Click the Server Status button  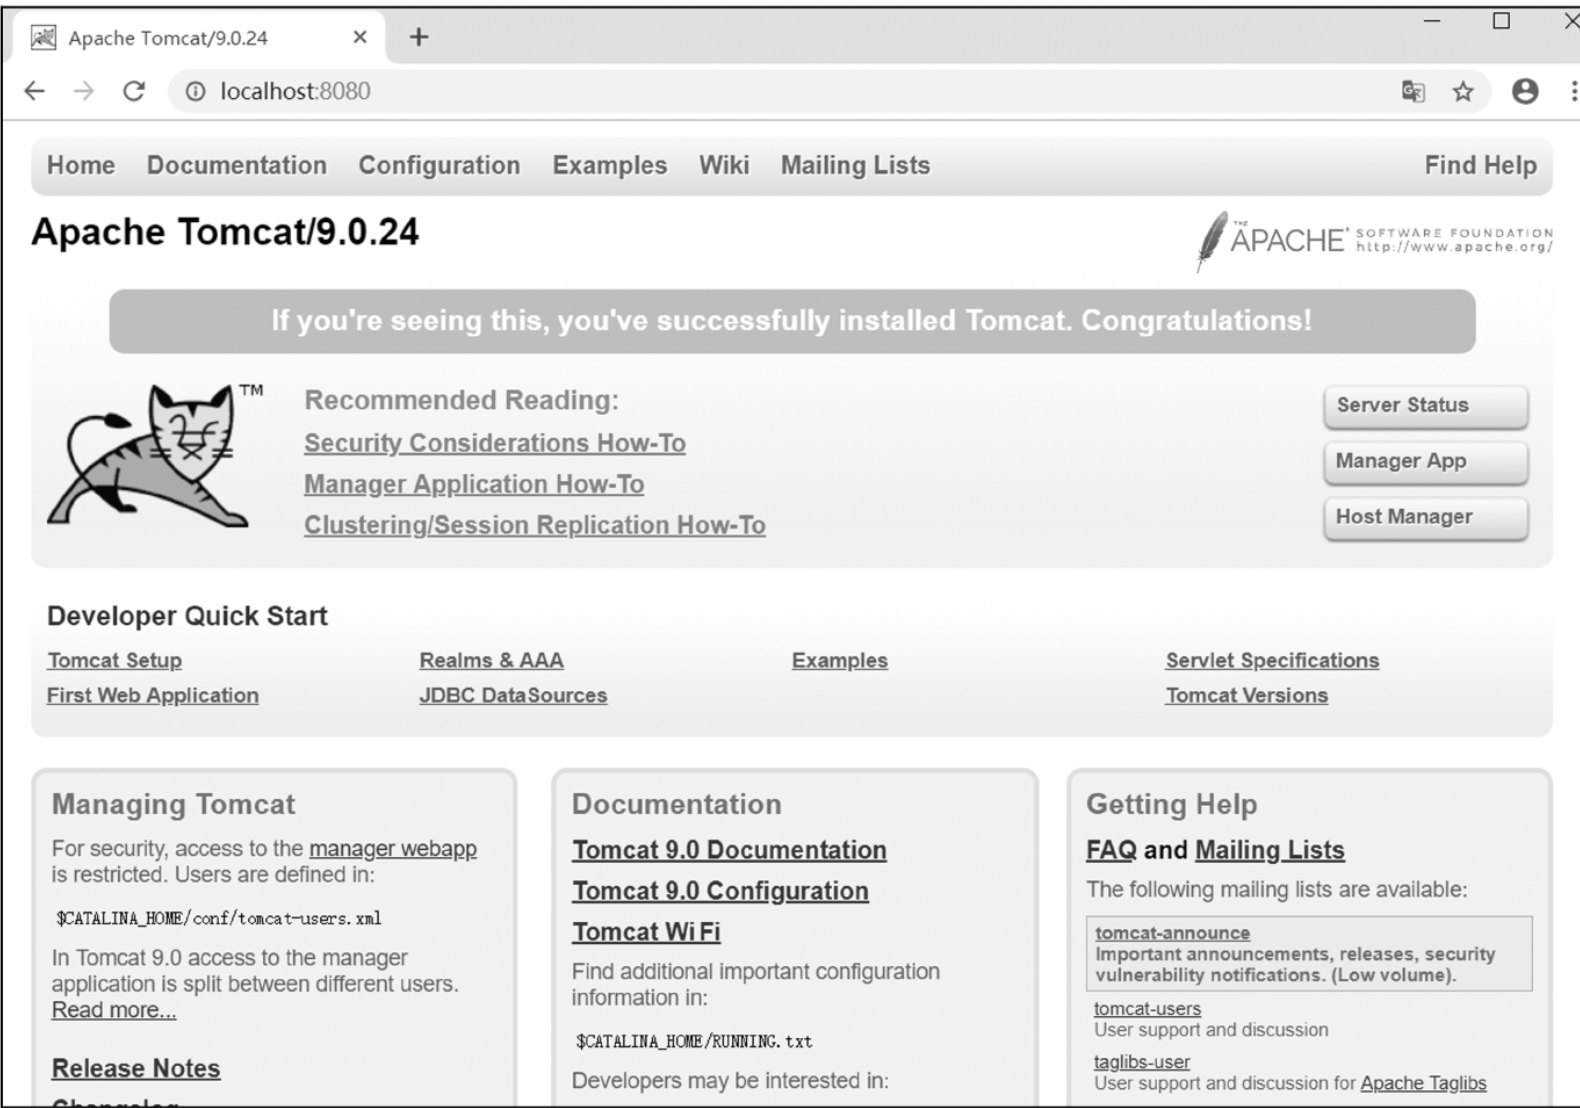click(x=1426, y=406)
